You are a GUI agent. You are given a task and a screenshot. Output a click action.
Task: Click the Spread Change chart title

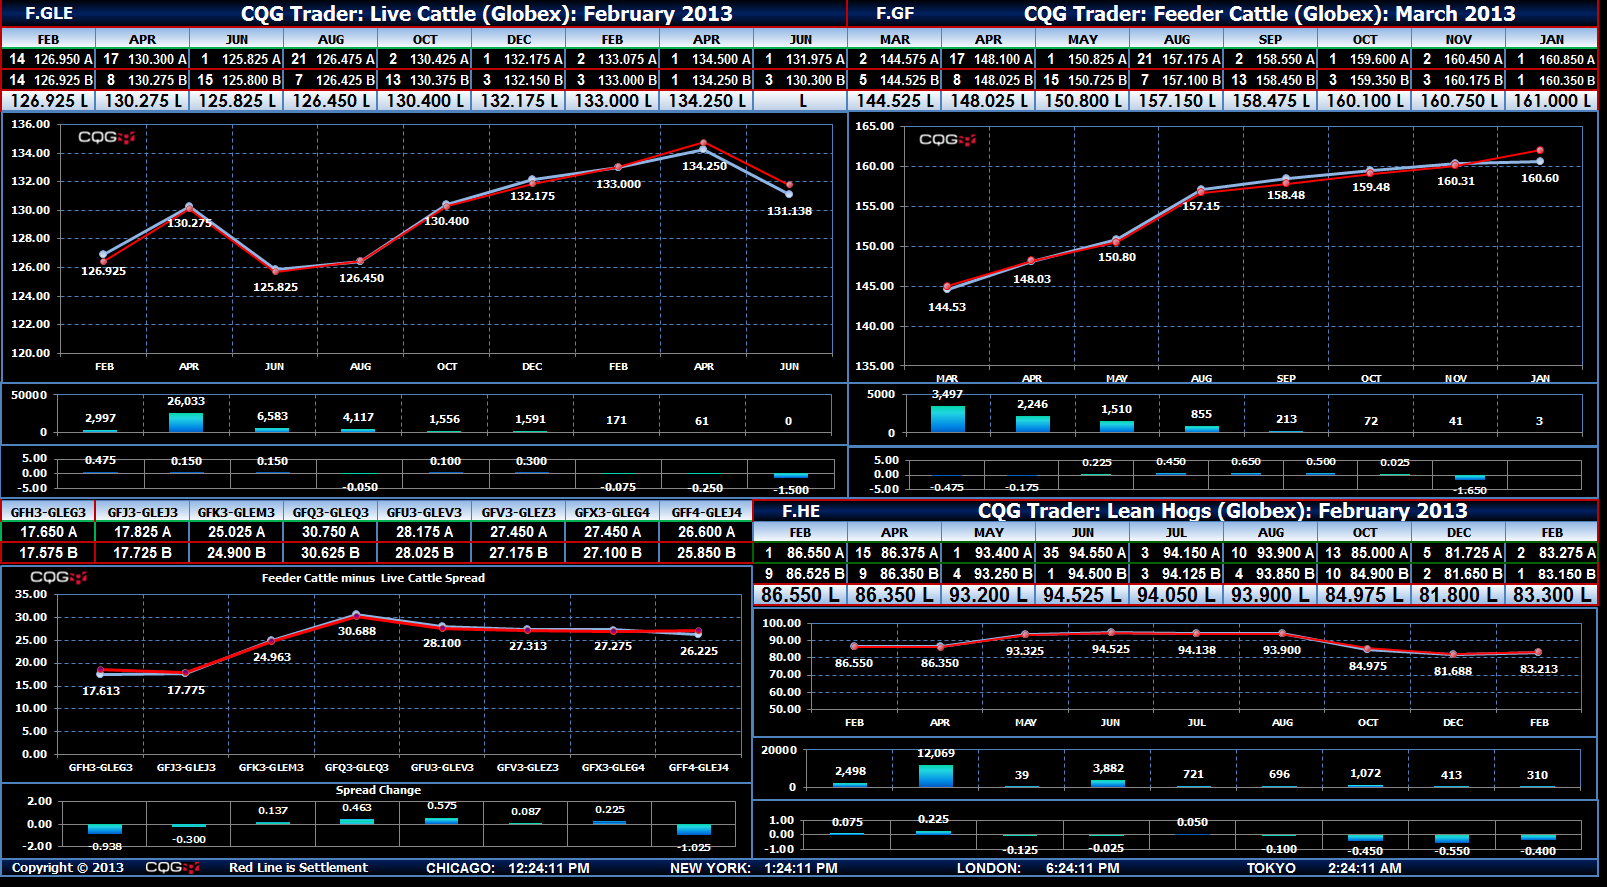click(378, 790)
